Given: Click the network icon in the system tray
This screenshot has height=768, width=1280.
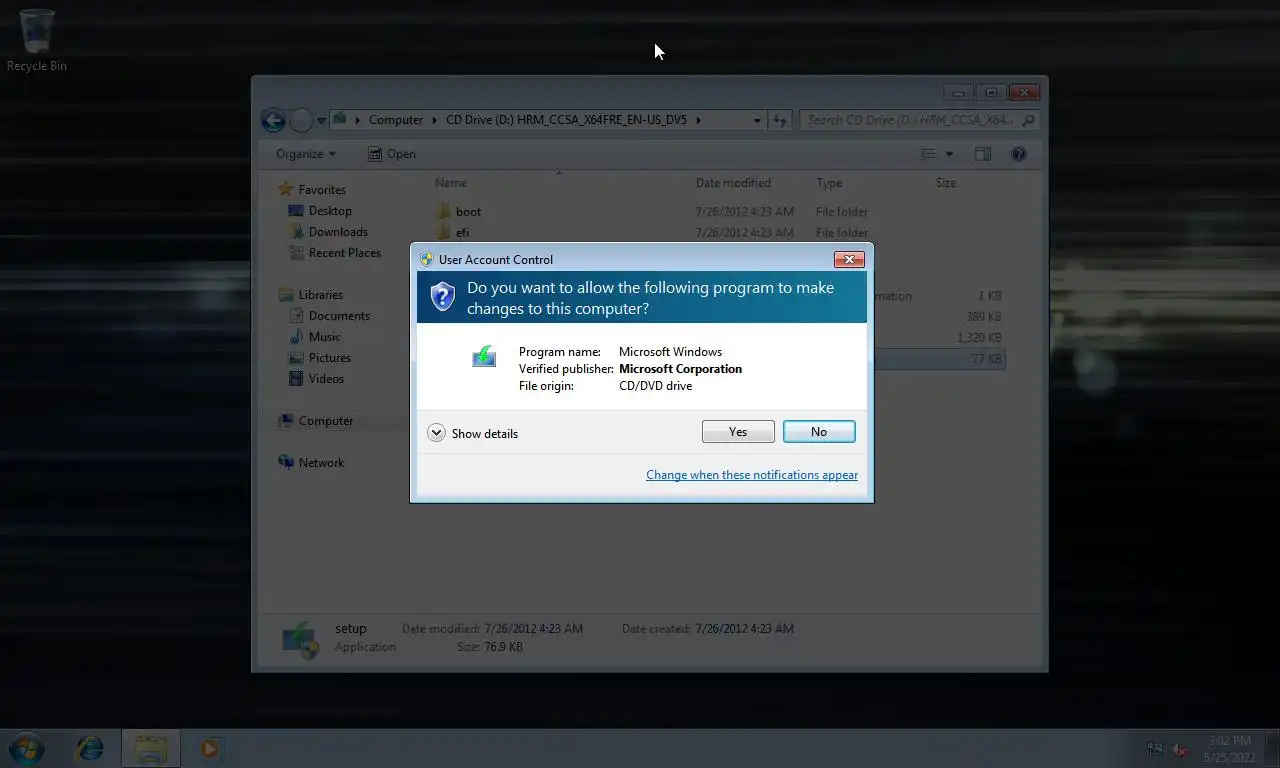Looking at the screenshot, I should click(1155, 749).
